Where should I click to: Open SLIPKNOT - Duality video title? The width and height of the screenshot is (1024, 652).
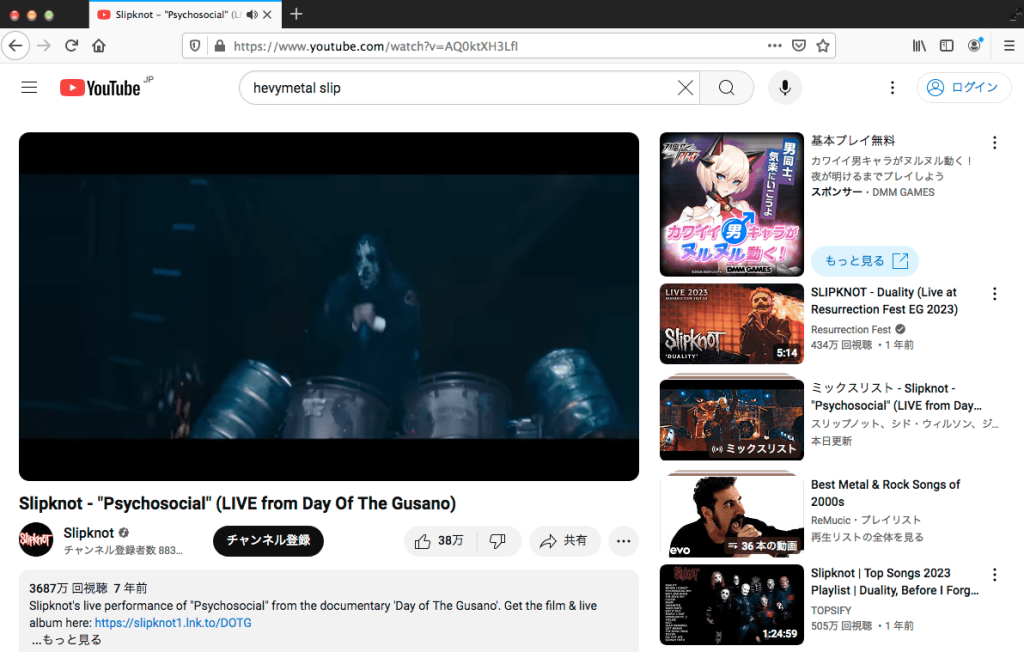(x=884, y=301)
